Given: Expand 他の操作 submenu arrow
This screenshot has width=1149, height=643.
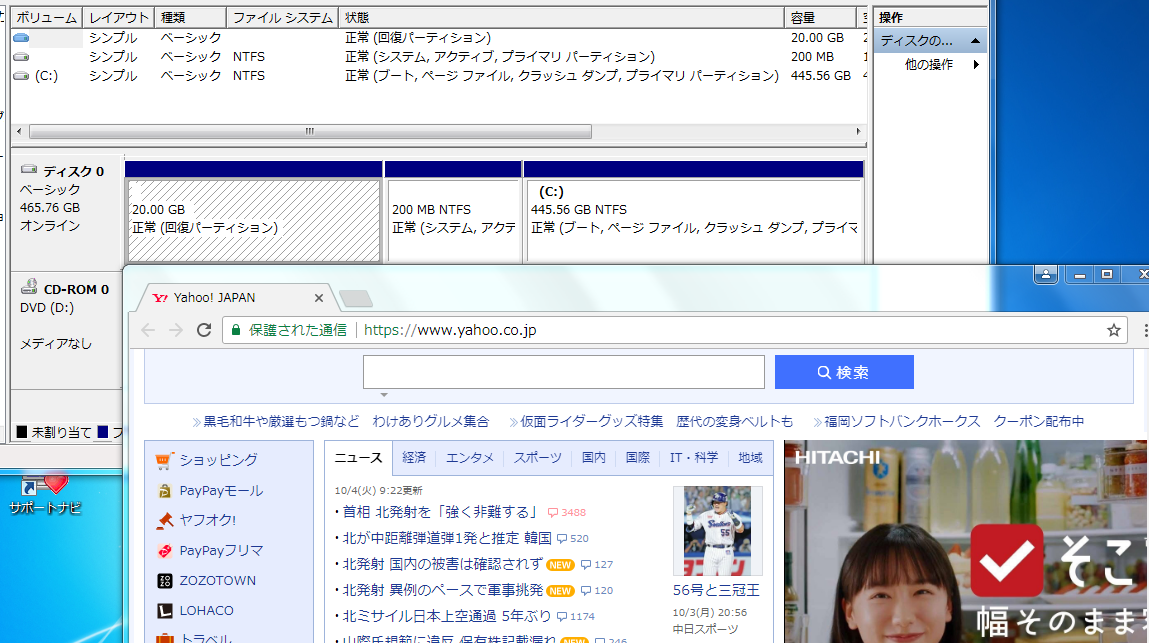Looking at the screenshot, I should [x=976, y=65].
